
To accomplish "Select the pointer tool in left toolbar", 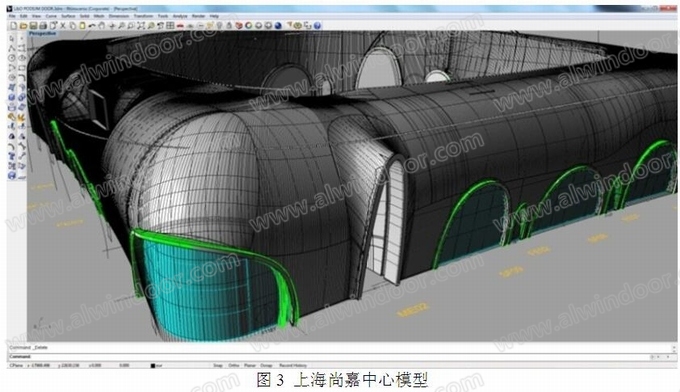I will coord(12,39).
